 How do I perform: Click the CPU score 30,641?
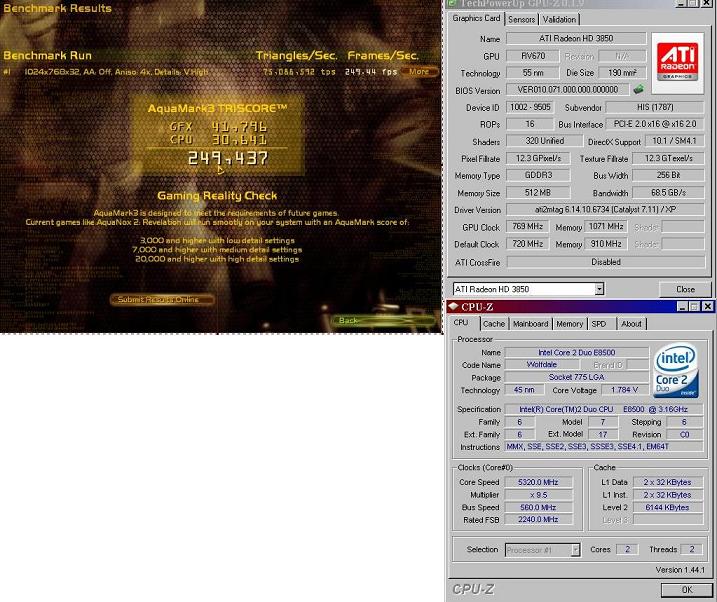point(239,139)
